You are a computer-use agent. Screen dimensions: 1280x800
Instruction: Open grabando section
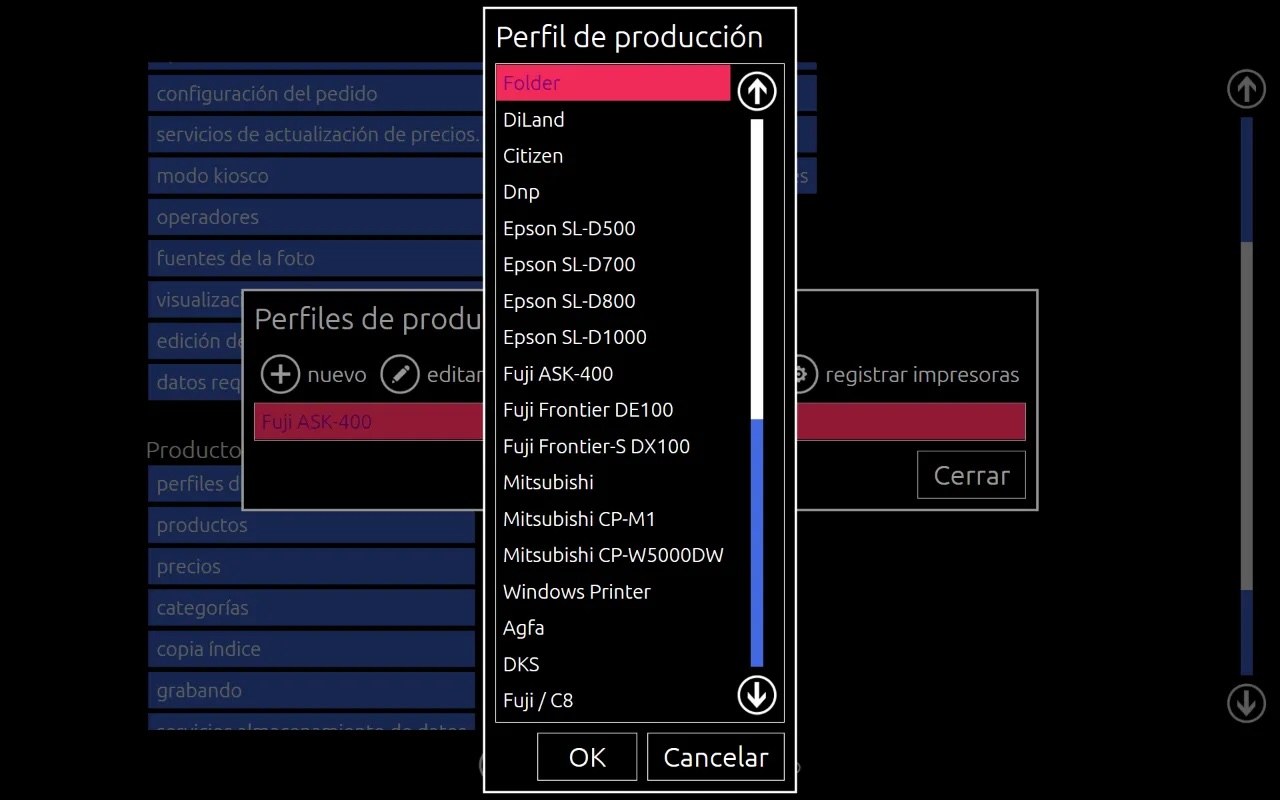tap(312, 690)
